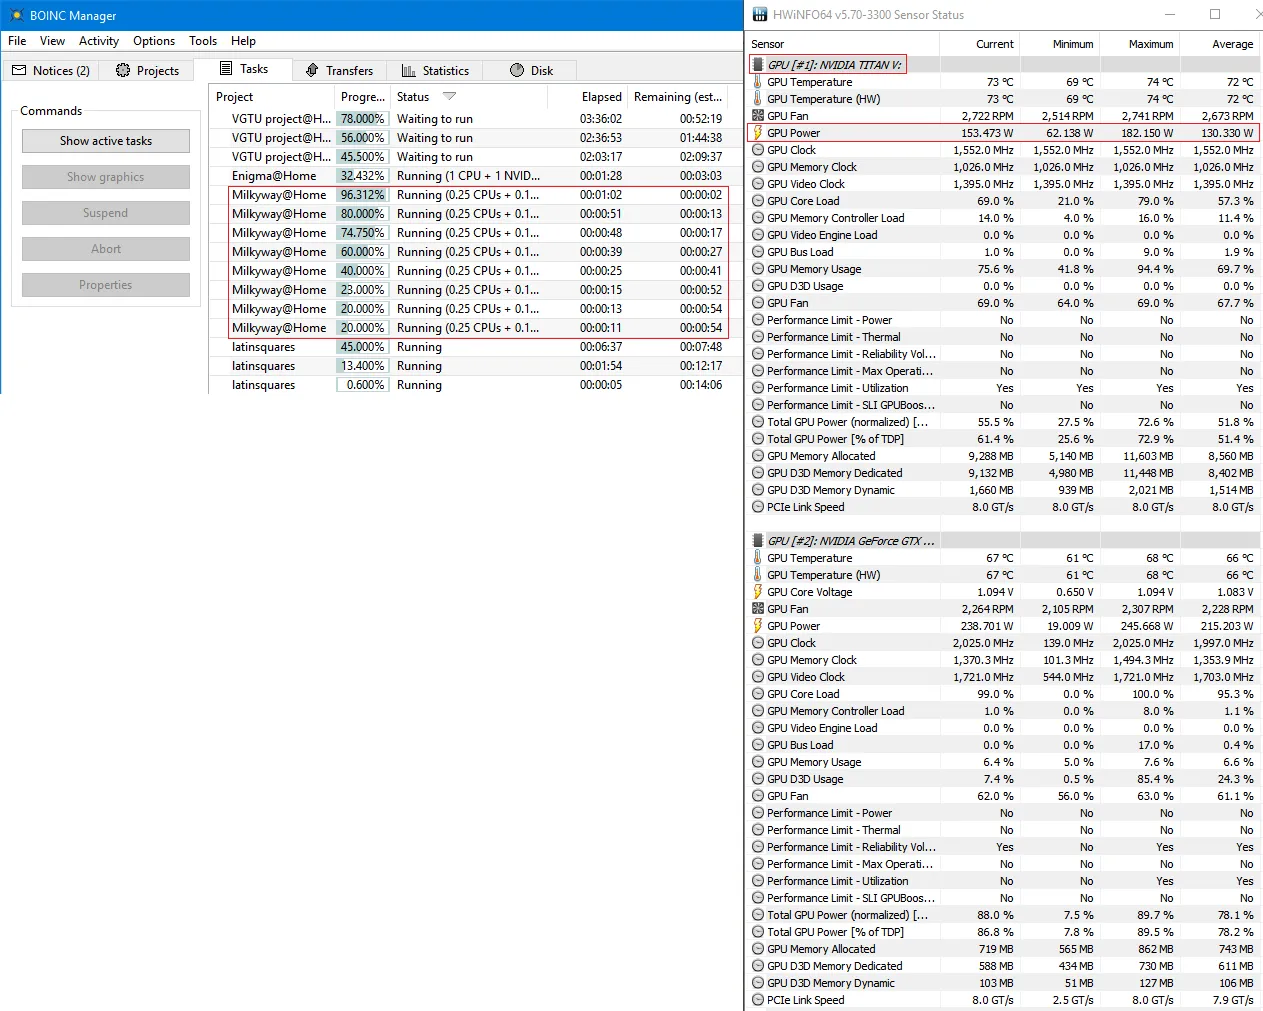Switch to the Notices (2) tab

coord(51,70)
